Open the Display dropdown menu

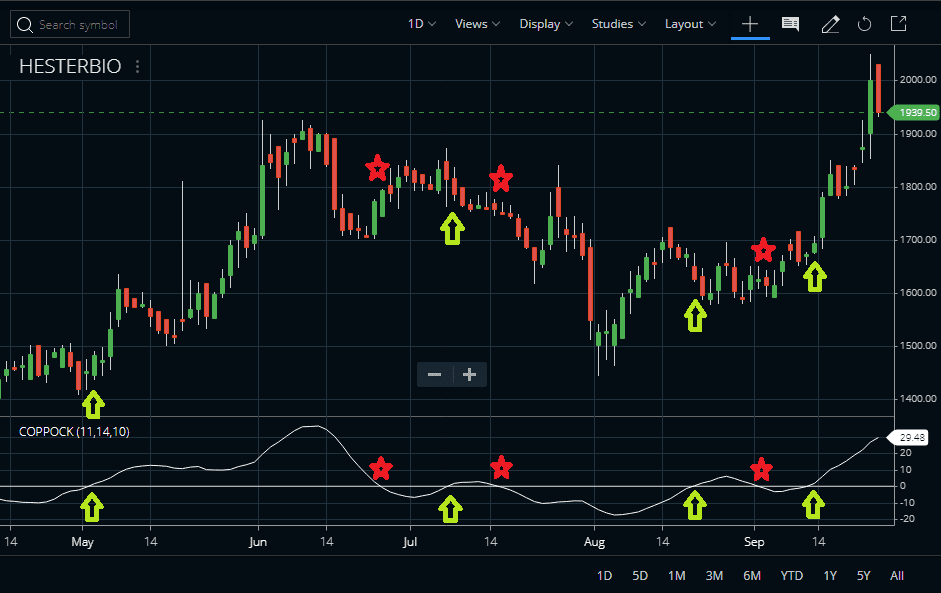[x=546, y=24]
